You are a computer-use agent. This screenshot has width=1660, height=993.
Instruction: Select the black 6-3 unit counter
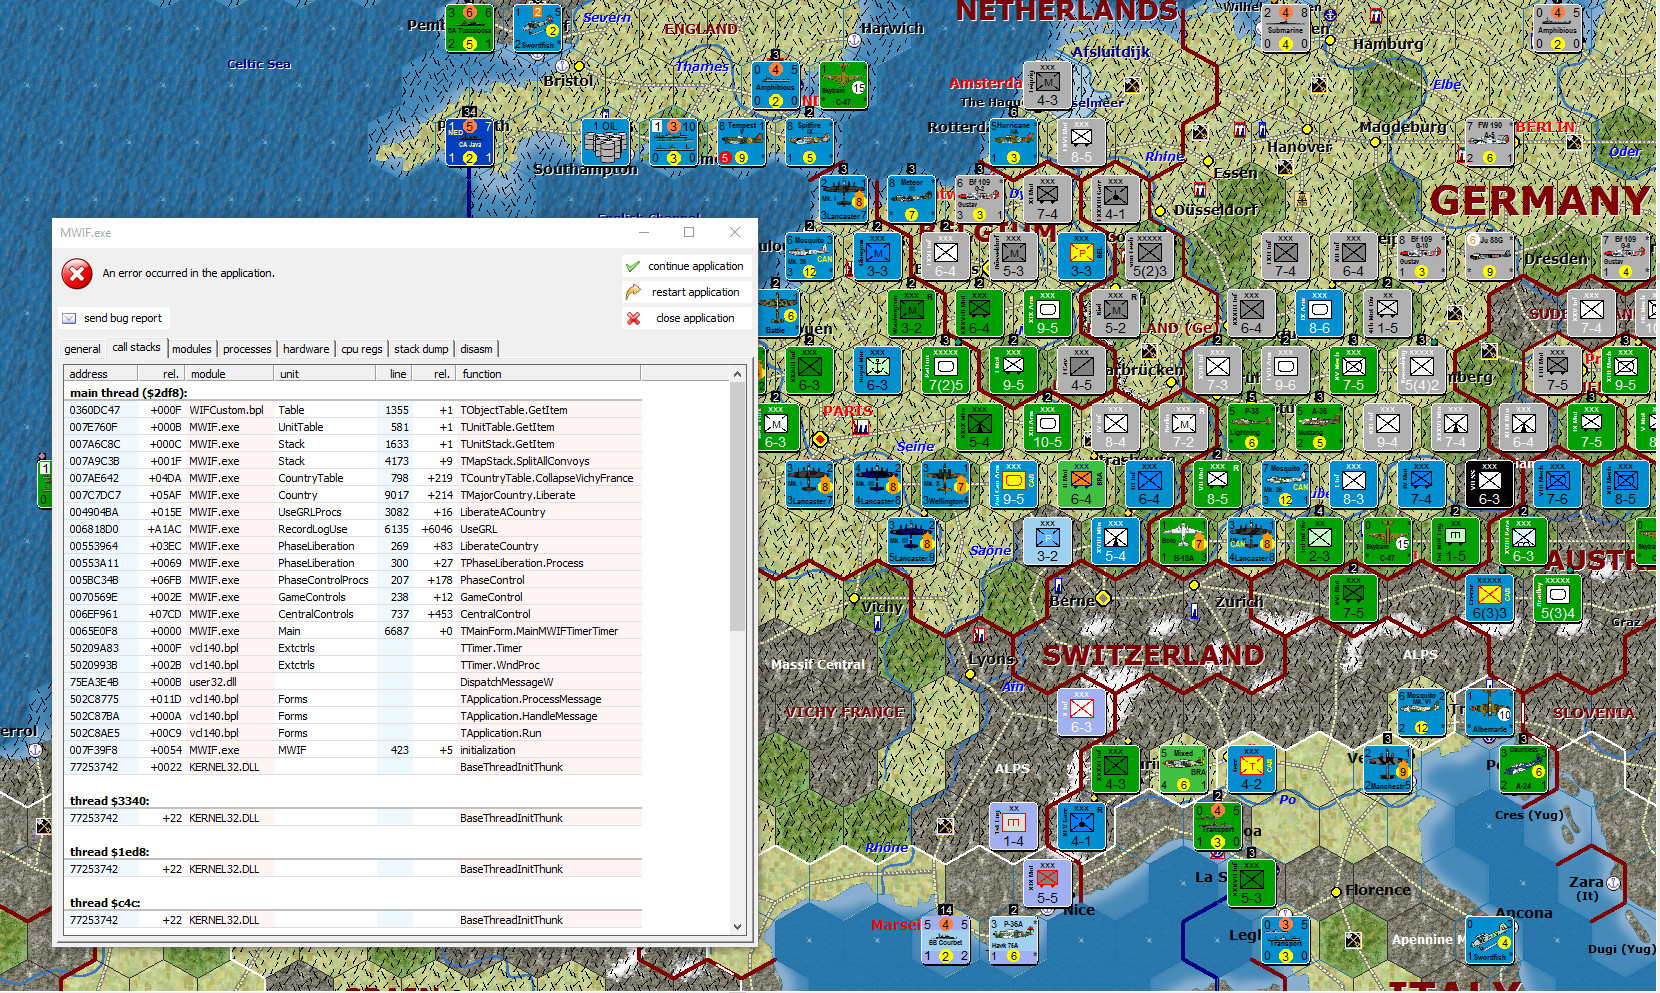tap(1489, 483)
